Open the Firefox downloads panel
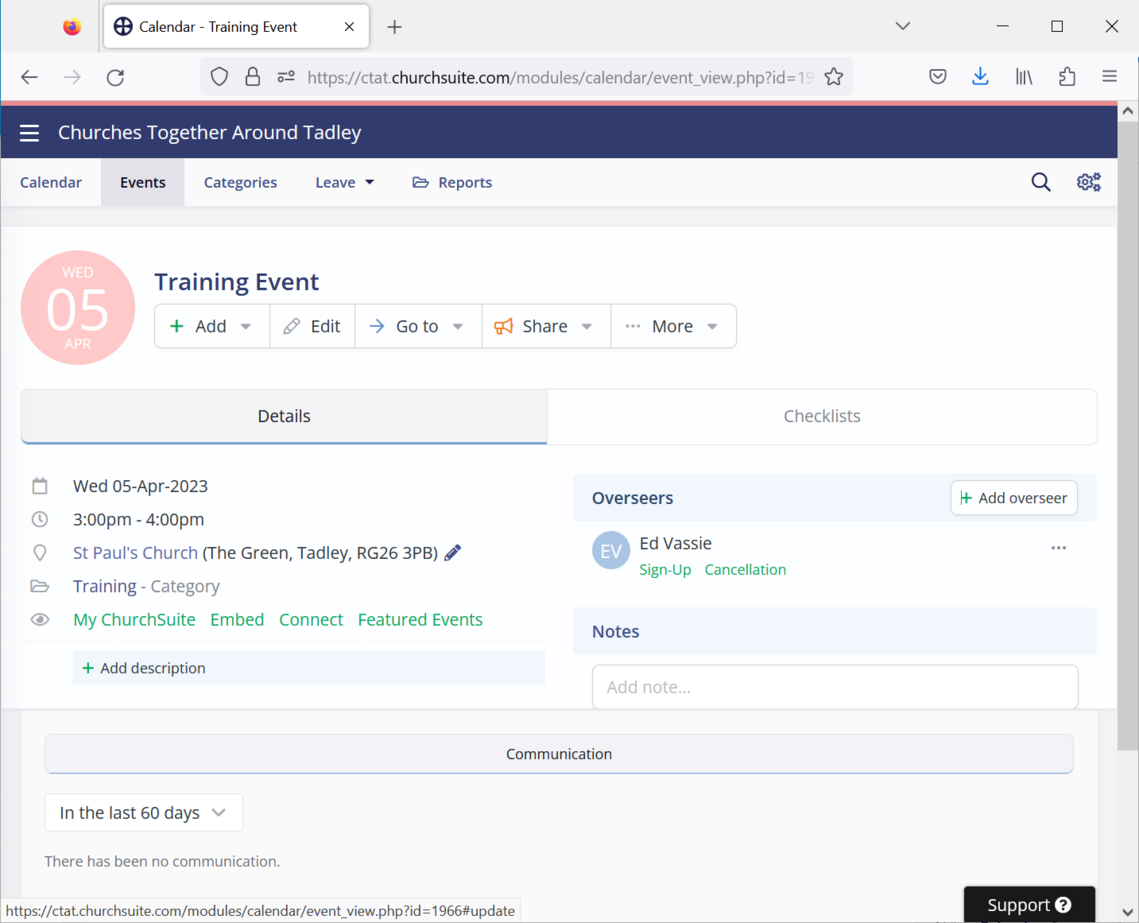 [x=980, y=76]
